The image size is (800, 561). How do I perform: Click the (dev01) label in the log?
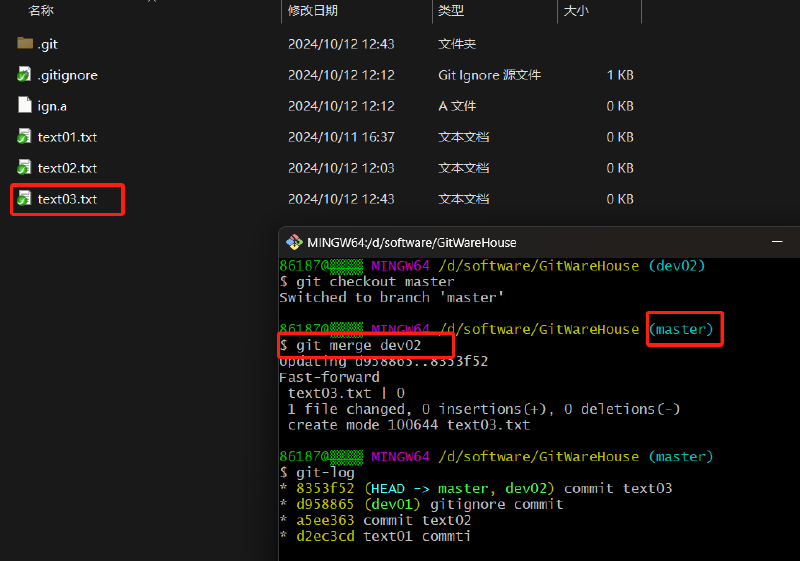(392, 504)
